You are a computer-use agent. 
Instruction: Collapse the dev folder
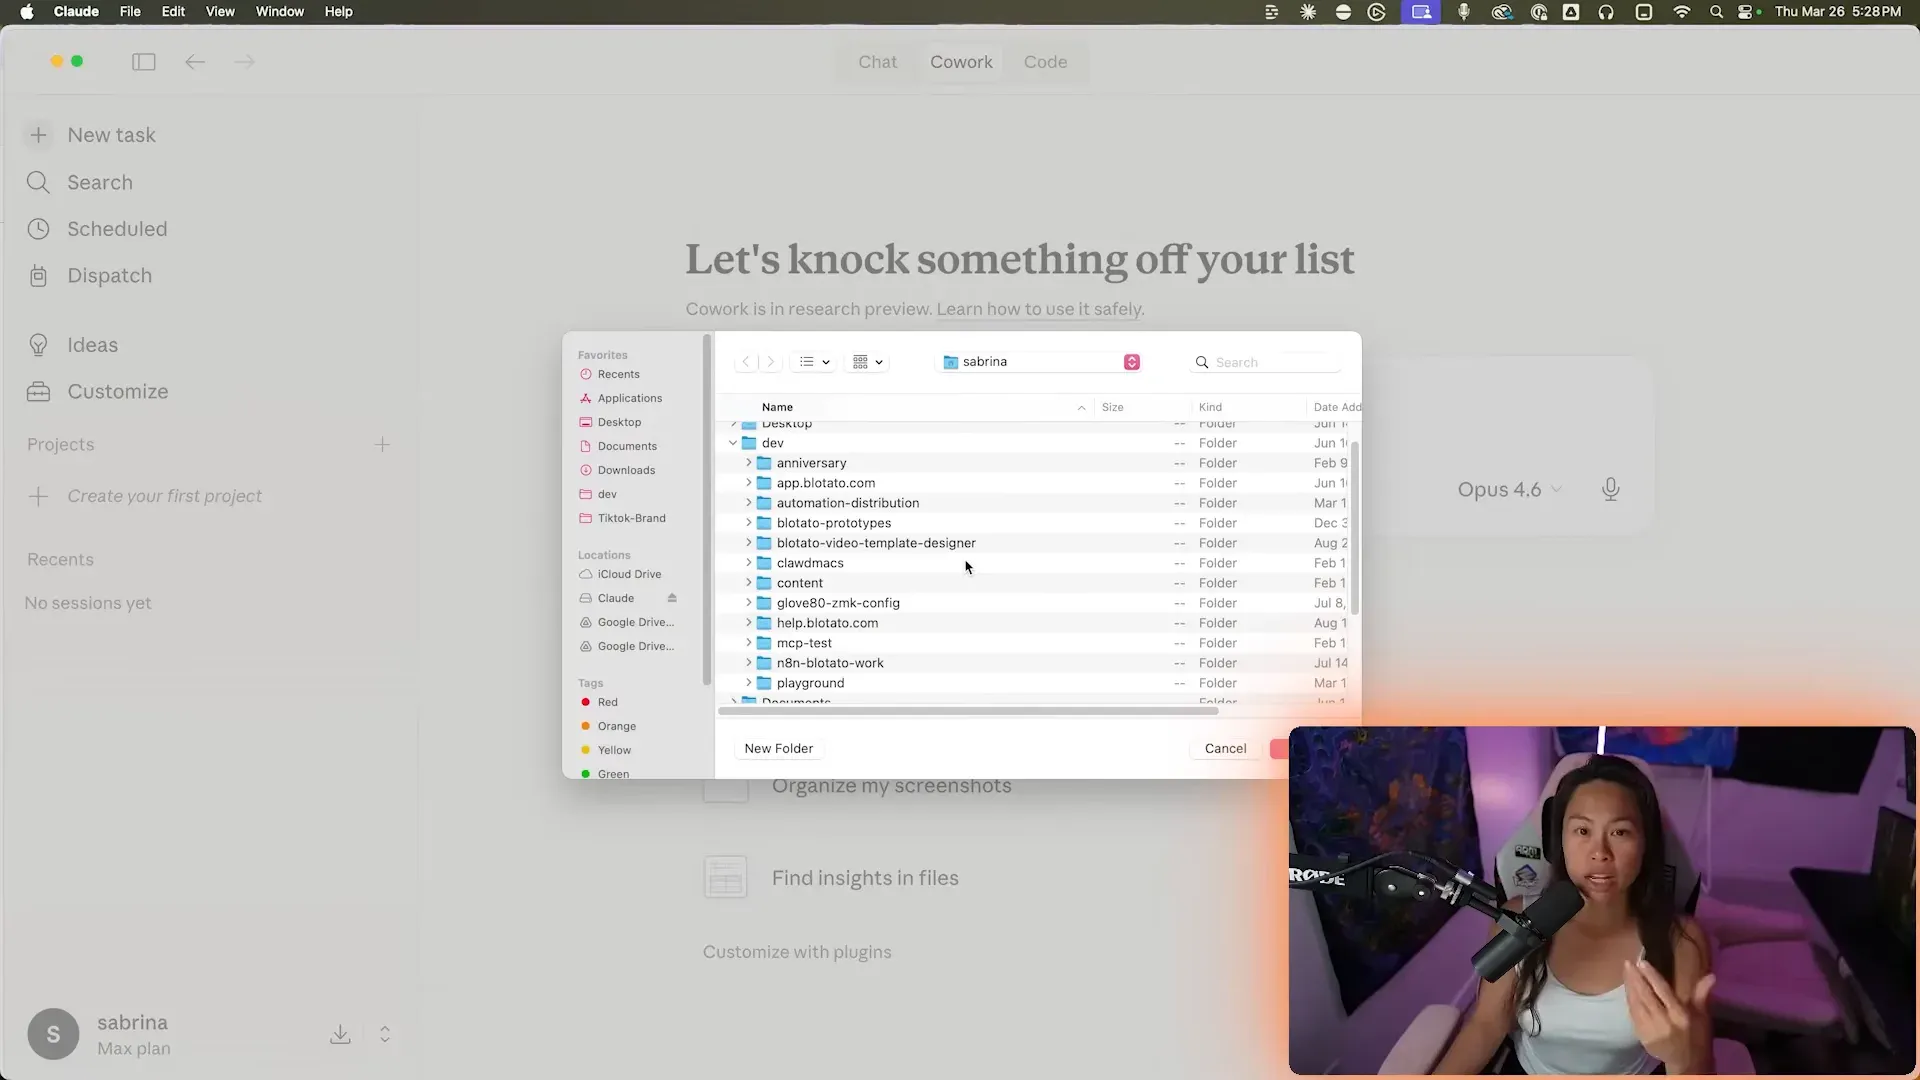point(733,443)
